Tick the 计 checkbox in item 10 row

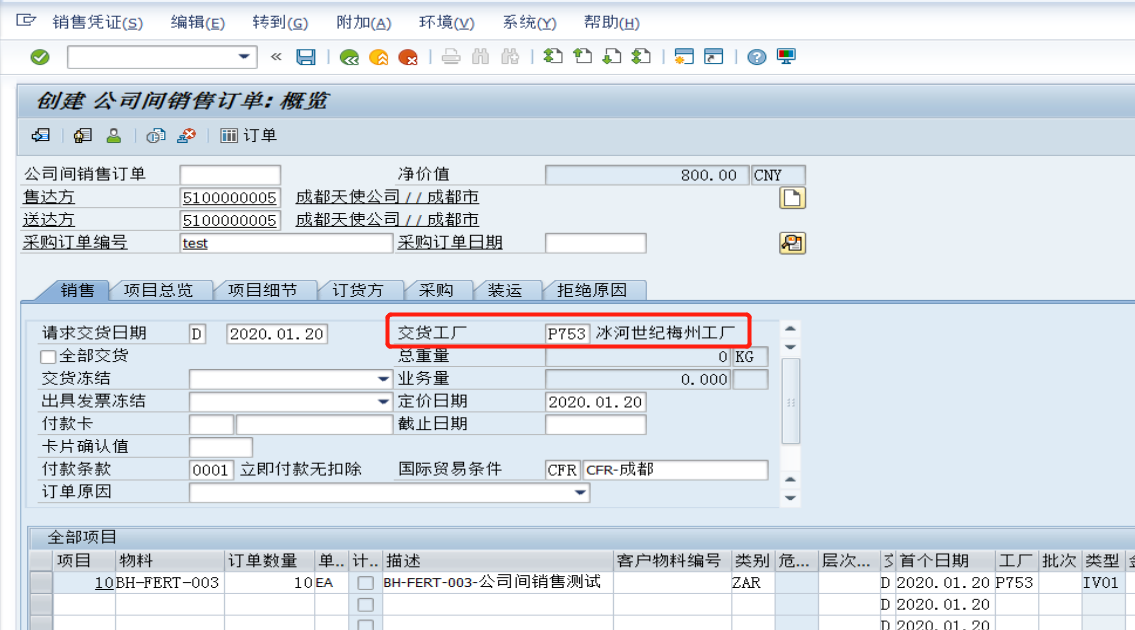366,583
